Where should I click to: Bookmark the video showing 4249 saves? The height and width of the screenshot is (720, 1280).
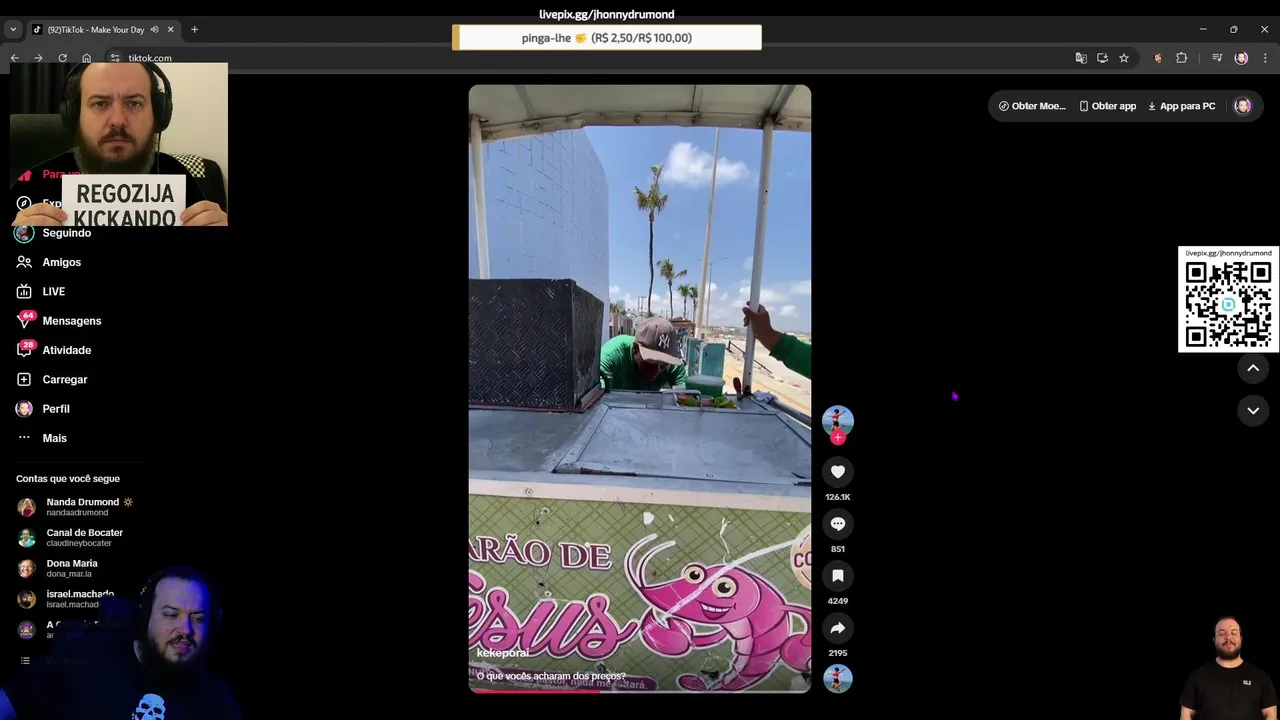(838, 576)
